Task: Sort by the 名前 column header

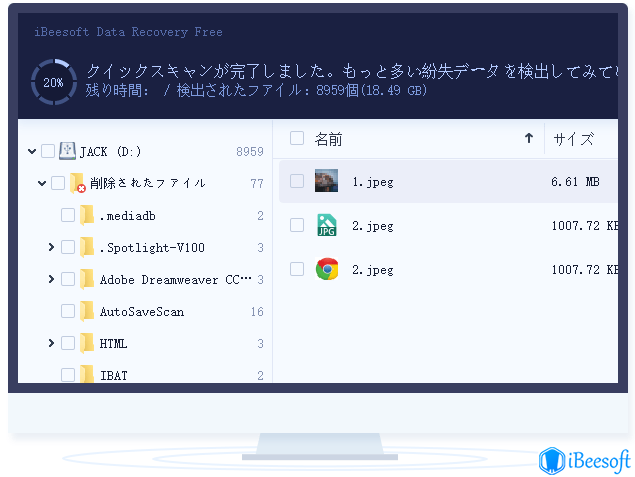Action: pyautogui.click(x=328, y=139)
